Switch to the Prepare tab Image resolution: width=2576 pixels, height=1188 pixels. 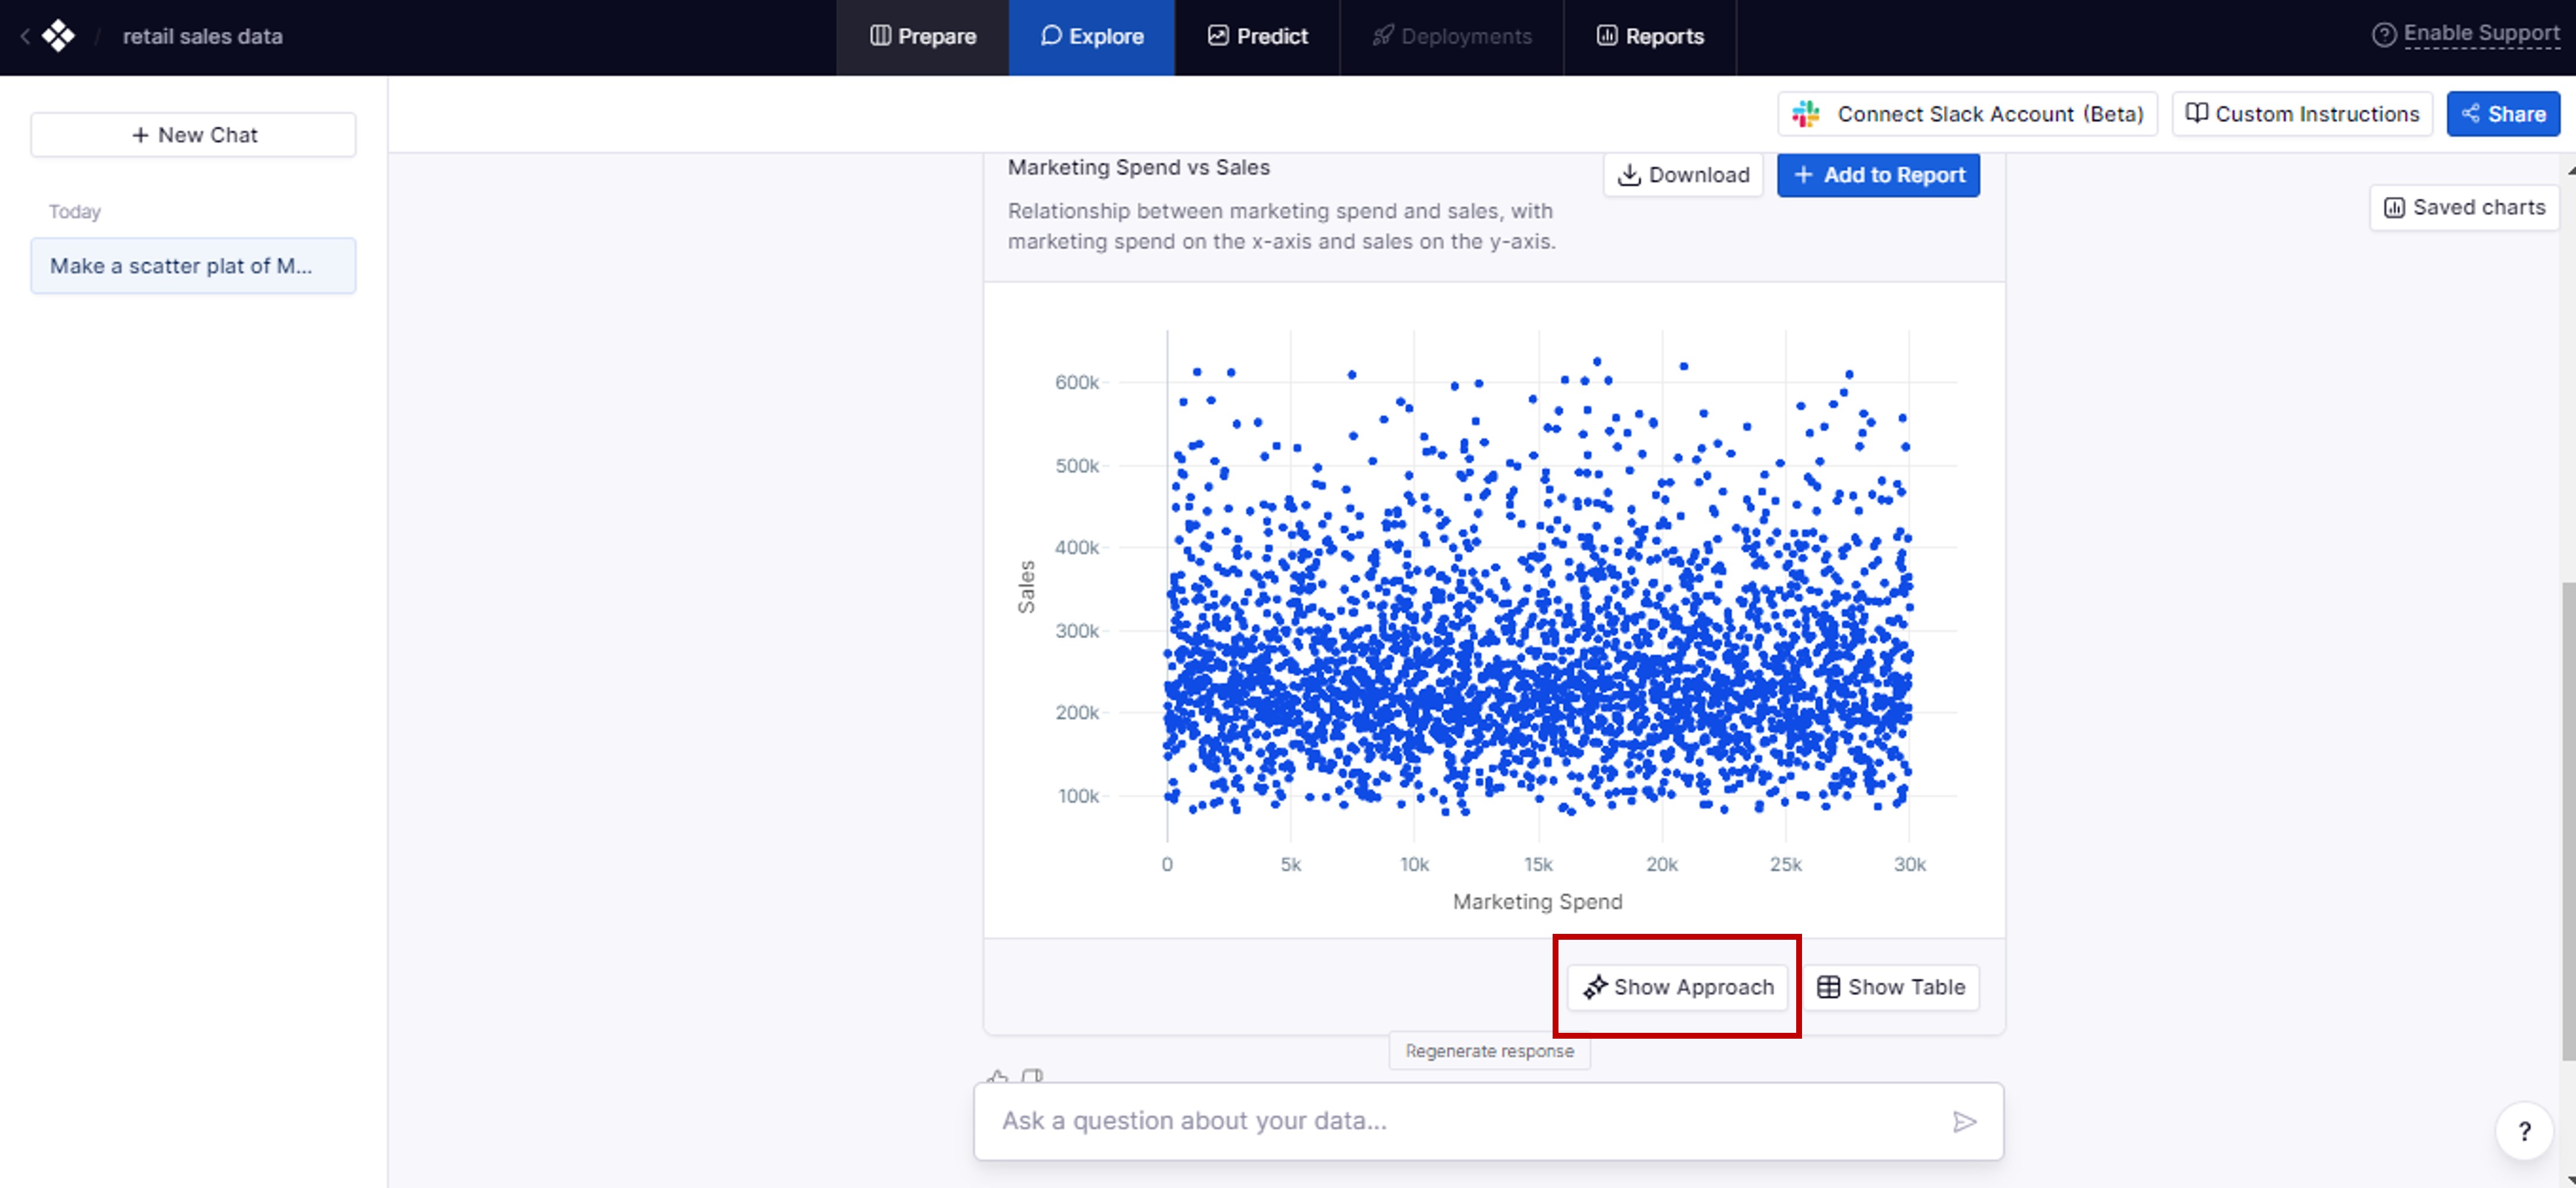[x=922, y=37]
